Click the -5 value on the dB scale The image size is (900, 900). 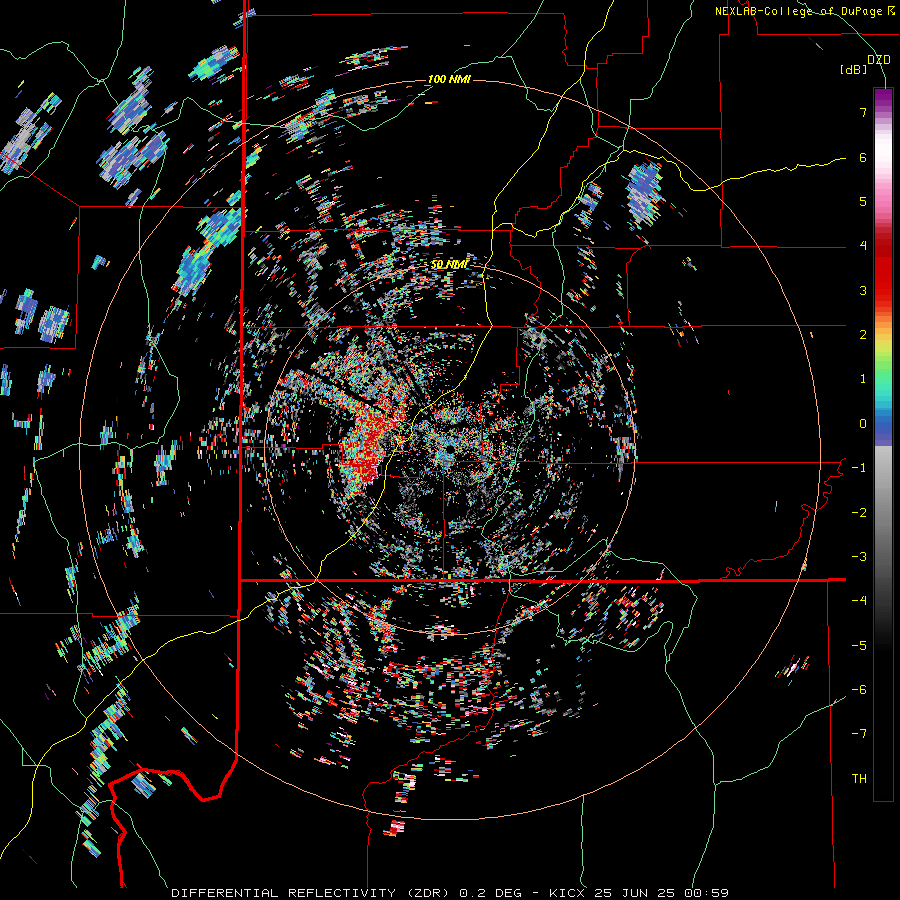859,646
